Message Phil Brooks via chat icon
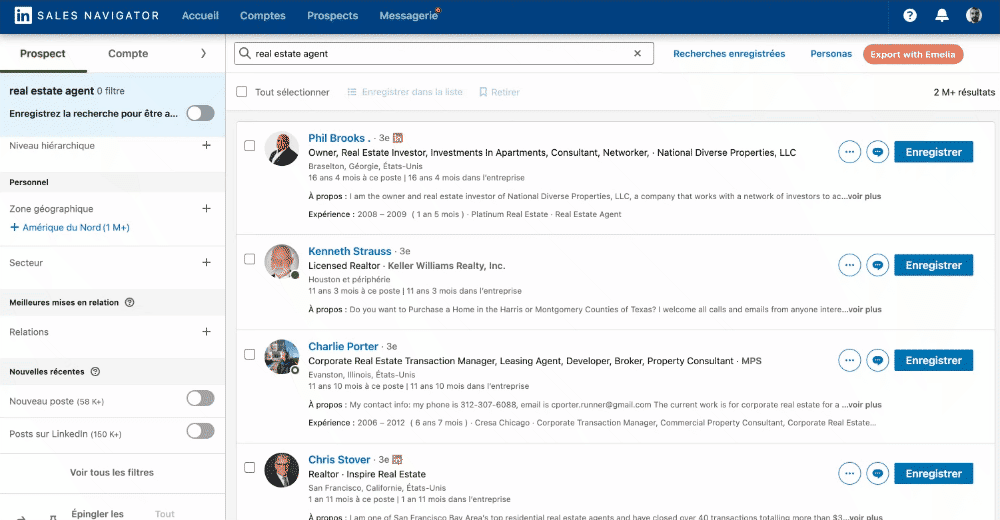This screenshot has width=1000, height=520. (878, 152)
